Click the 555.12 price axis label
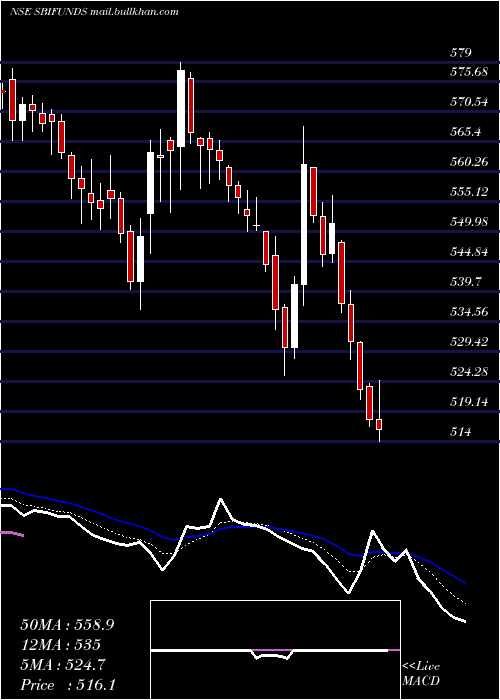500x700 pixels. tap(469, 192)
